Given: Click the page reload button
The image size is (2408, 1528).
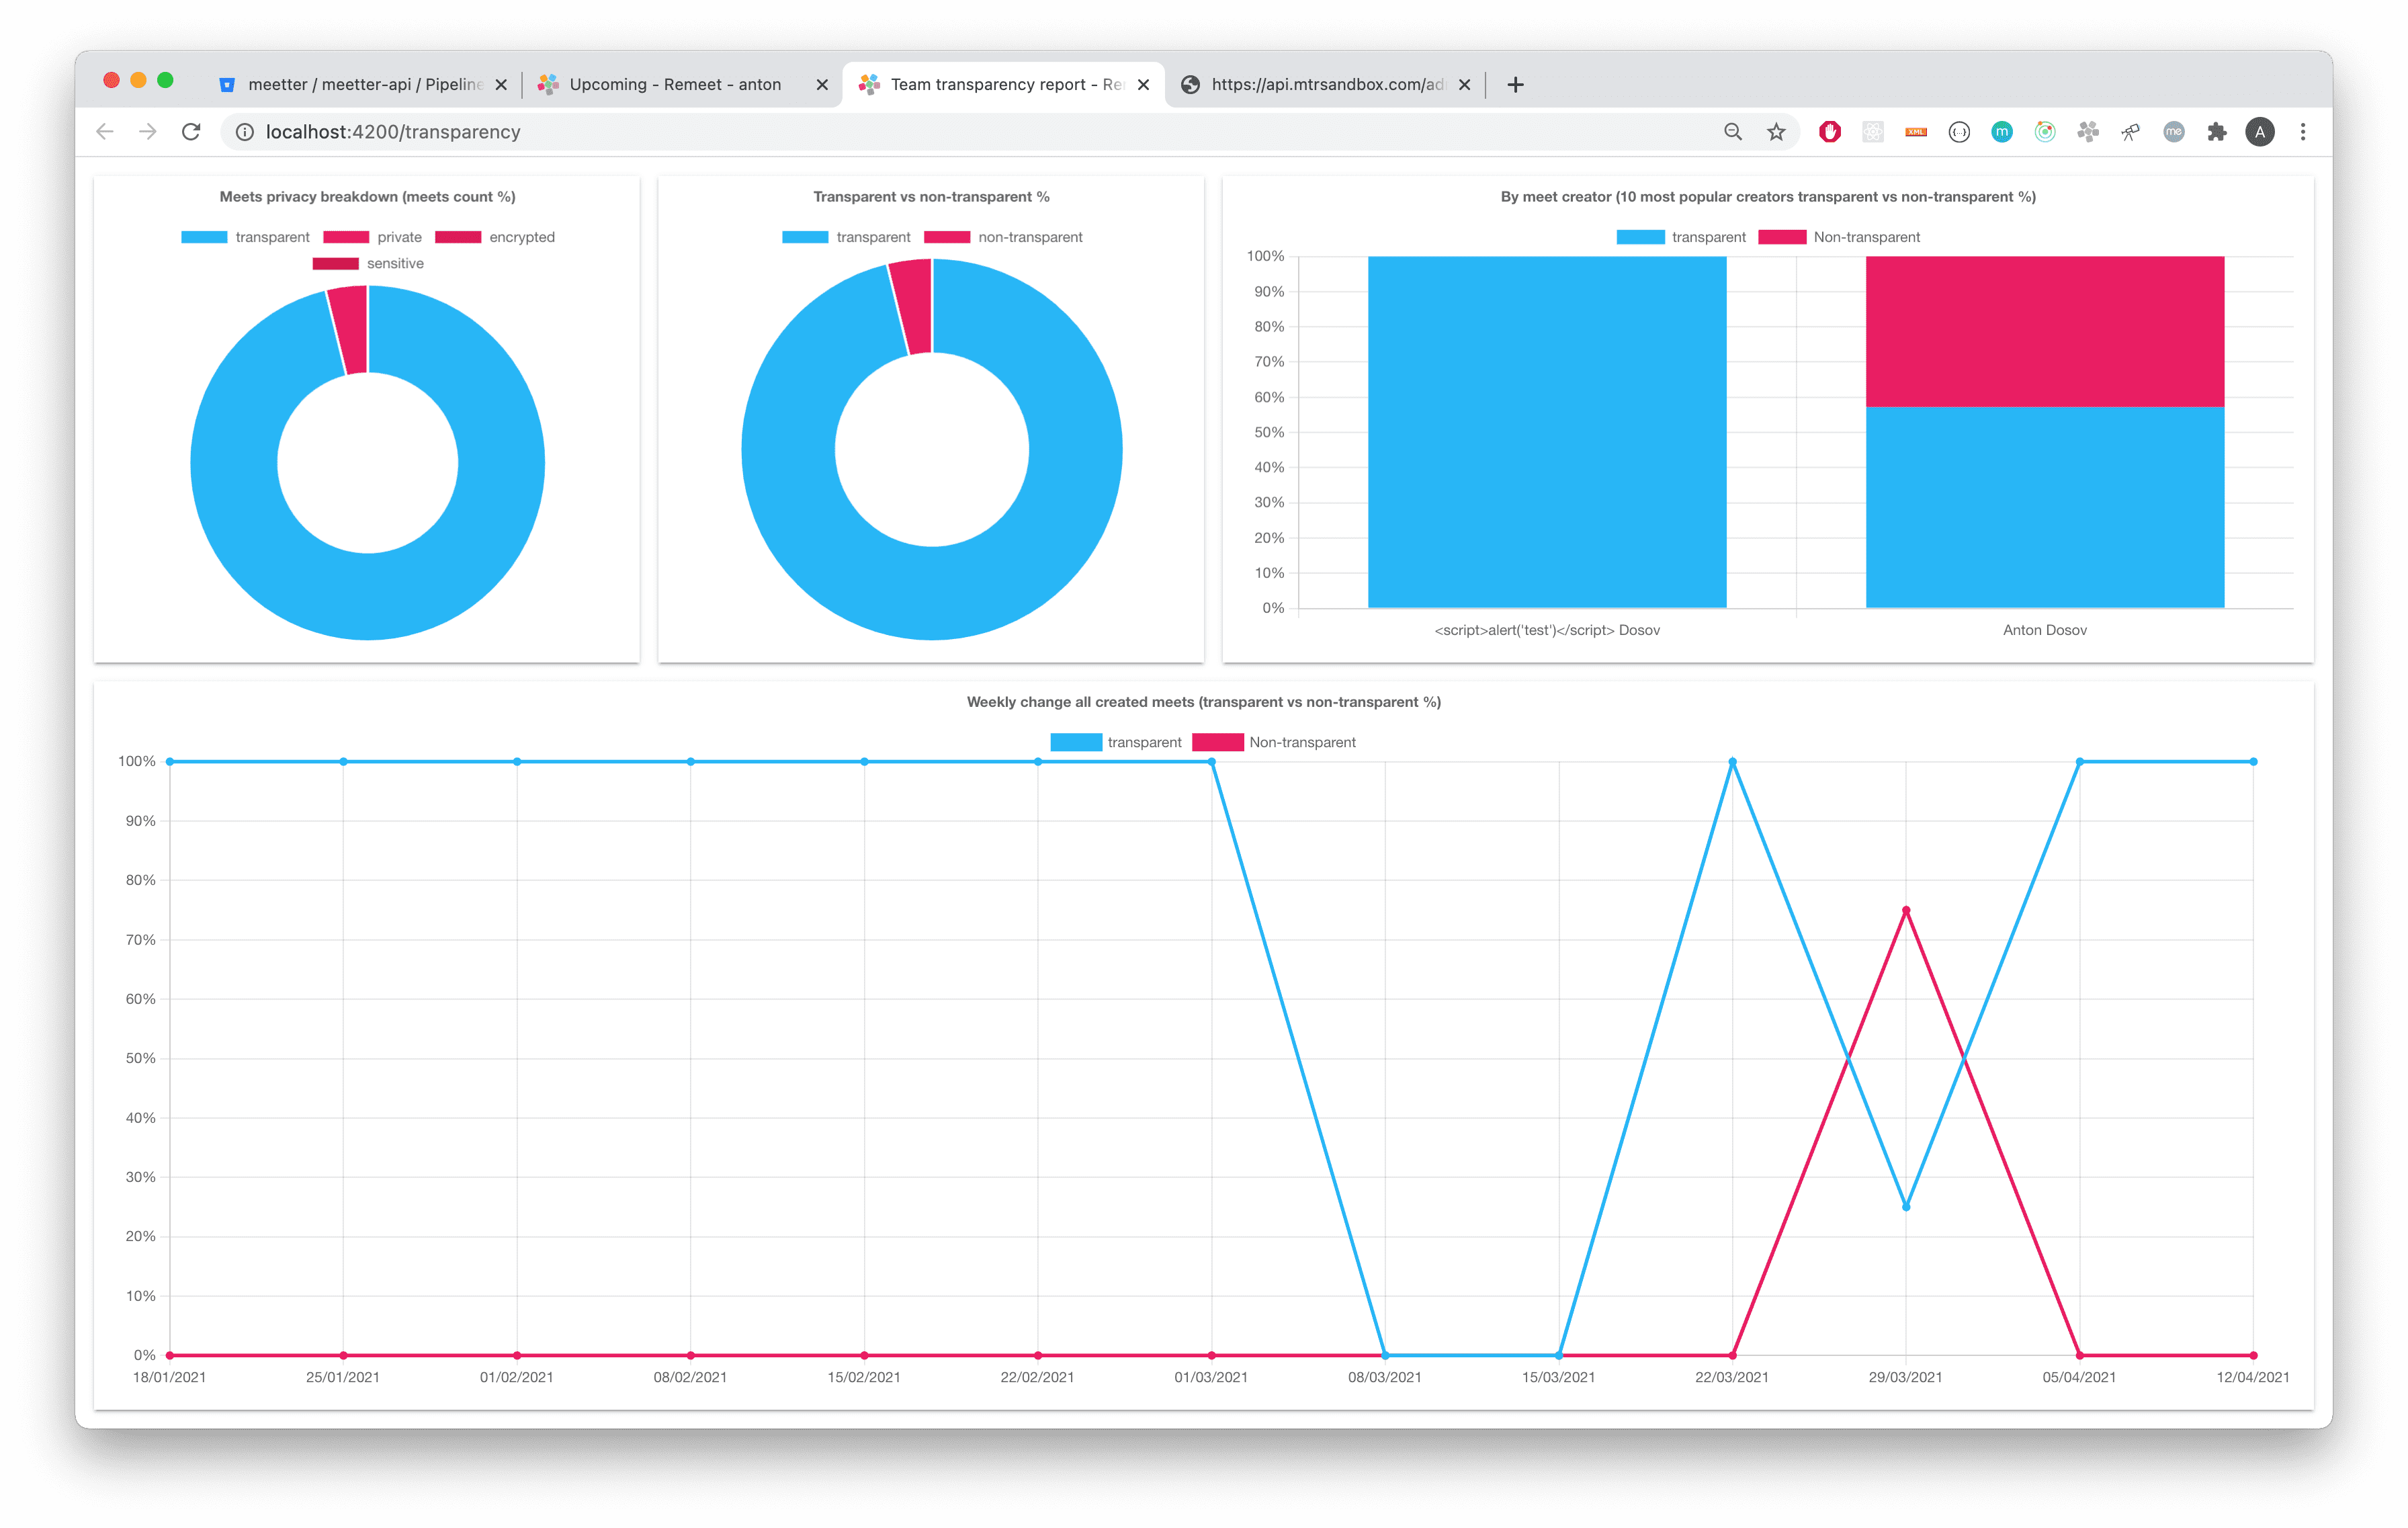Looking at the screenshot, I should [191, 131].
